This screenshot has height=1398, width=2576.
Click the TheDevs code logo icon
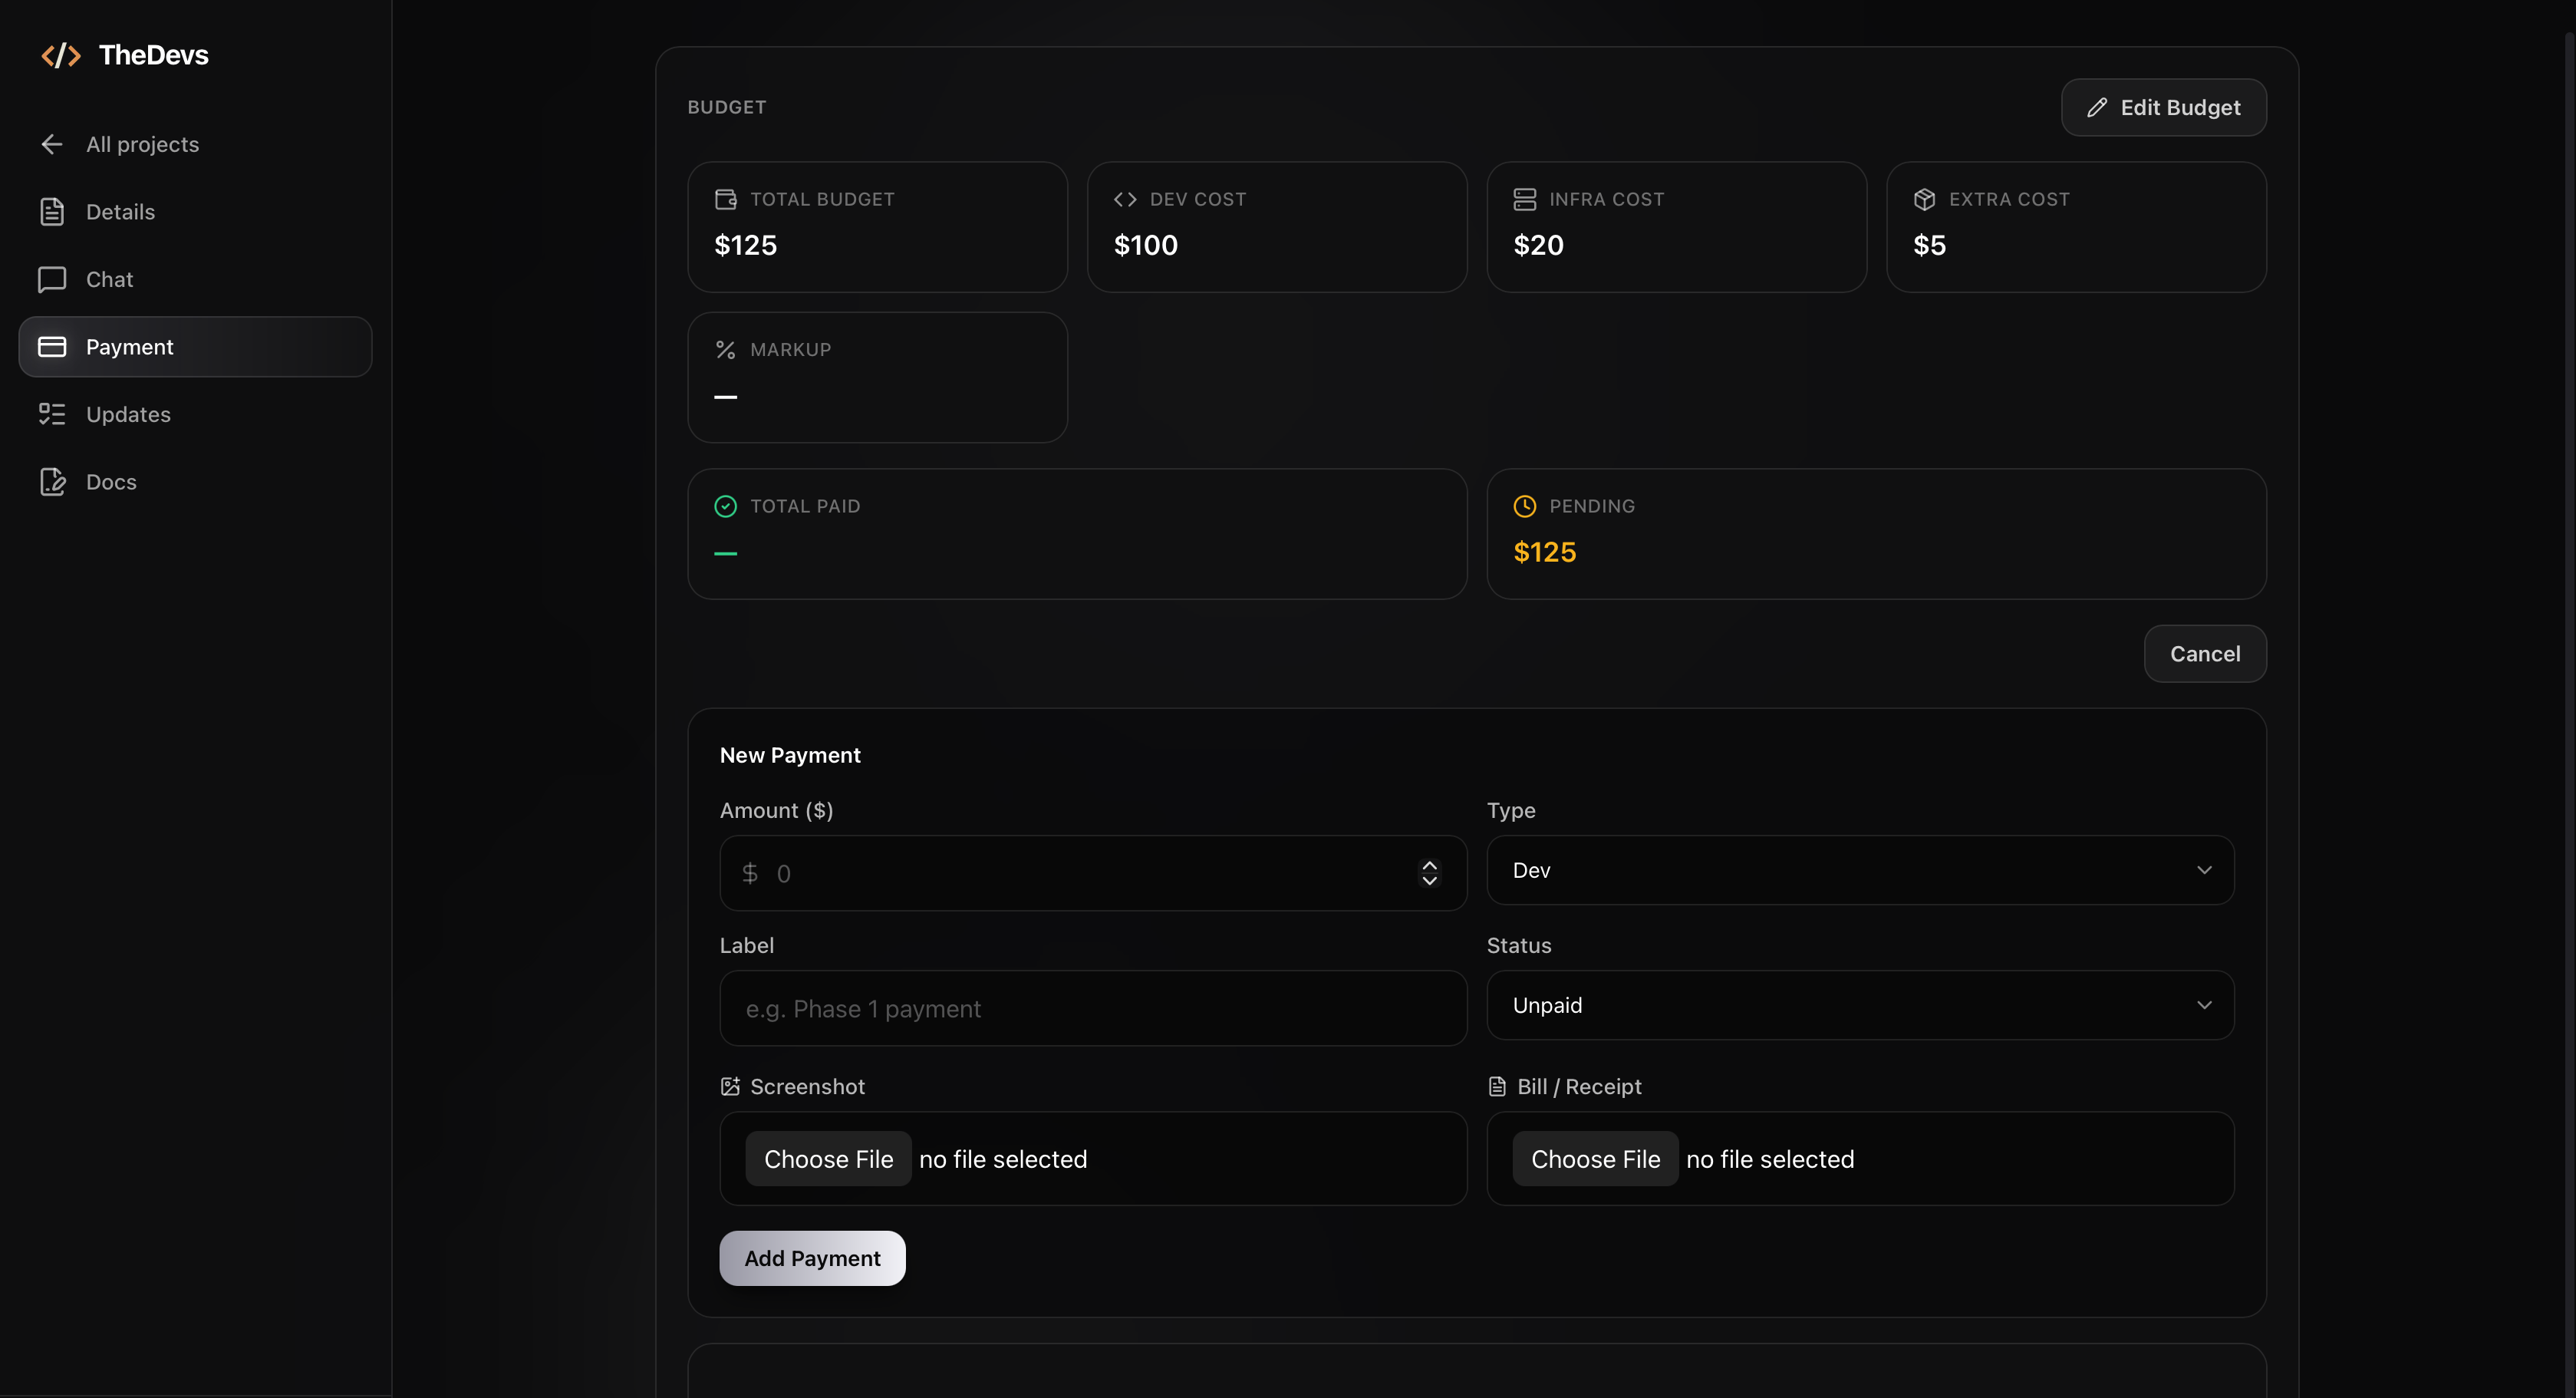click(60, 55)
